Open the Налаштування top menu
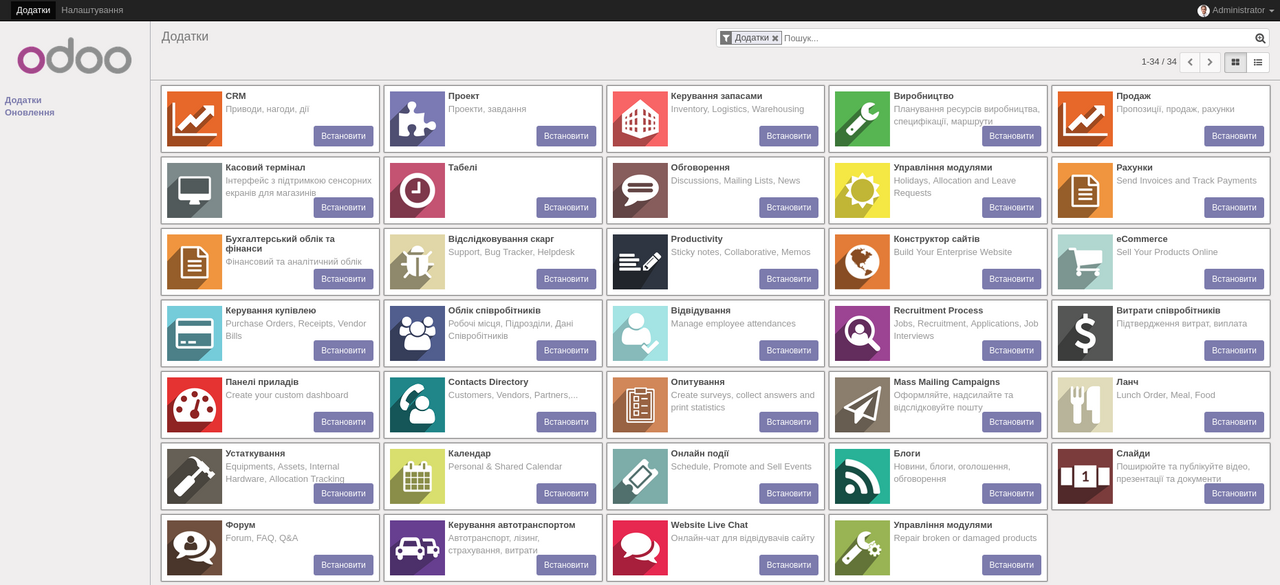Viewport: 1280px width, 585px height. [x=92, y=10]
